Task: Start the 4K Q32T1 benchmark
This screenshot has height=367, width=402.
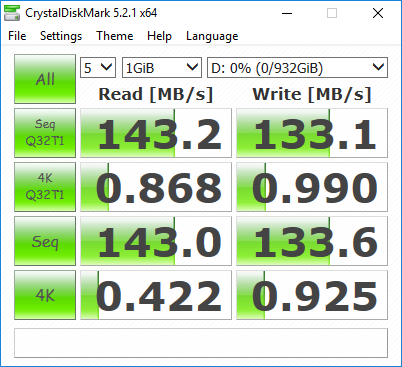Action: click(x=45, y=187)
